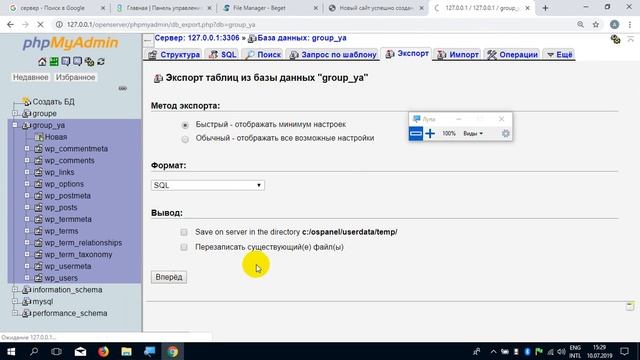Open the Операции tab
Viewport: 640px width, 360px height.
[x=512, y=55]
